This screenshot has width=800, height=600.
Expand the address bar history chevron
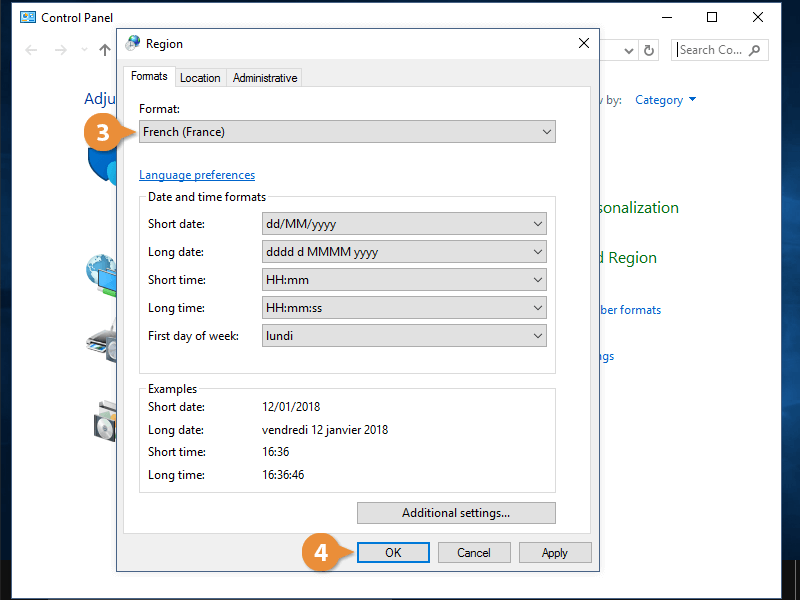[x=629, y=51]
